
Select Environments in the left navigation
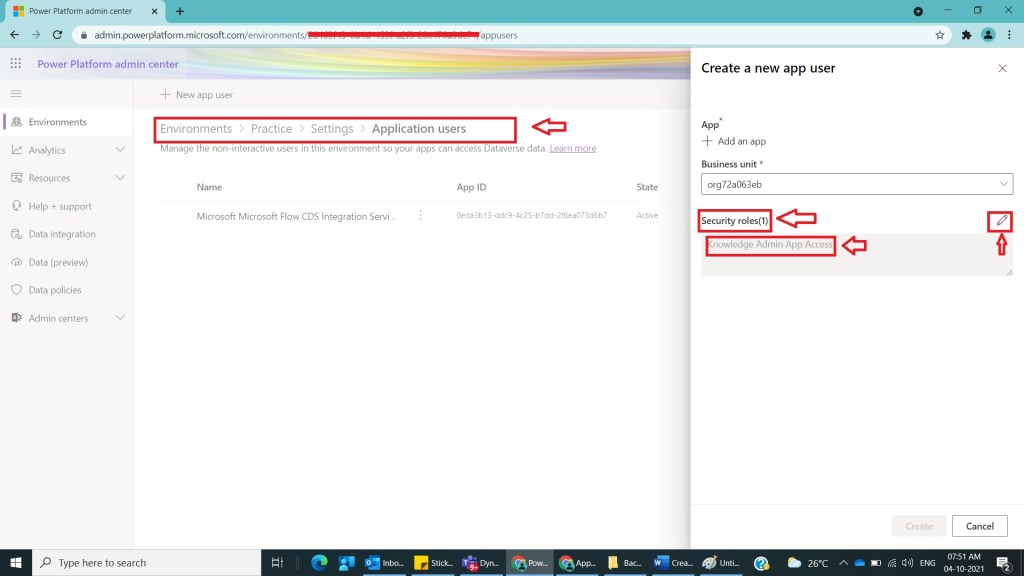pyautogui.click(x=57, y=122)
